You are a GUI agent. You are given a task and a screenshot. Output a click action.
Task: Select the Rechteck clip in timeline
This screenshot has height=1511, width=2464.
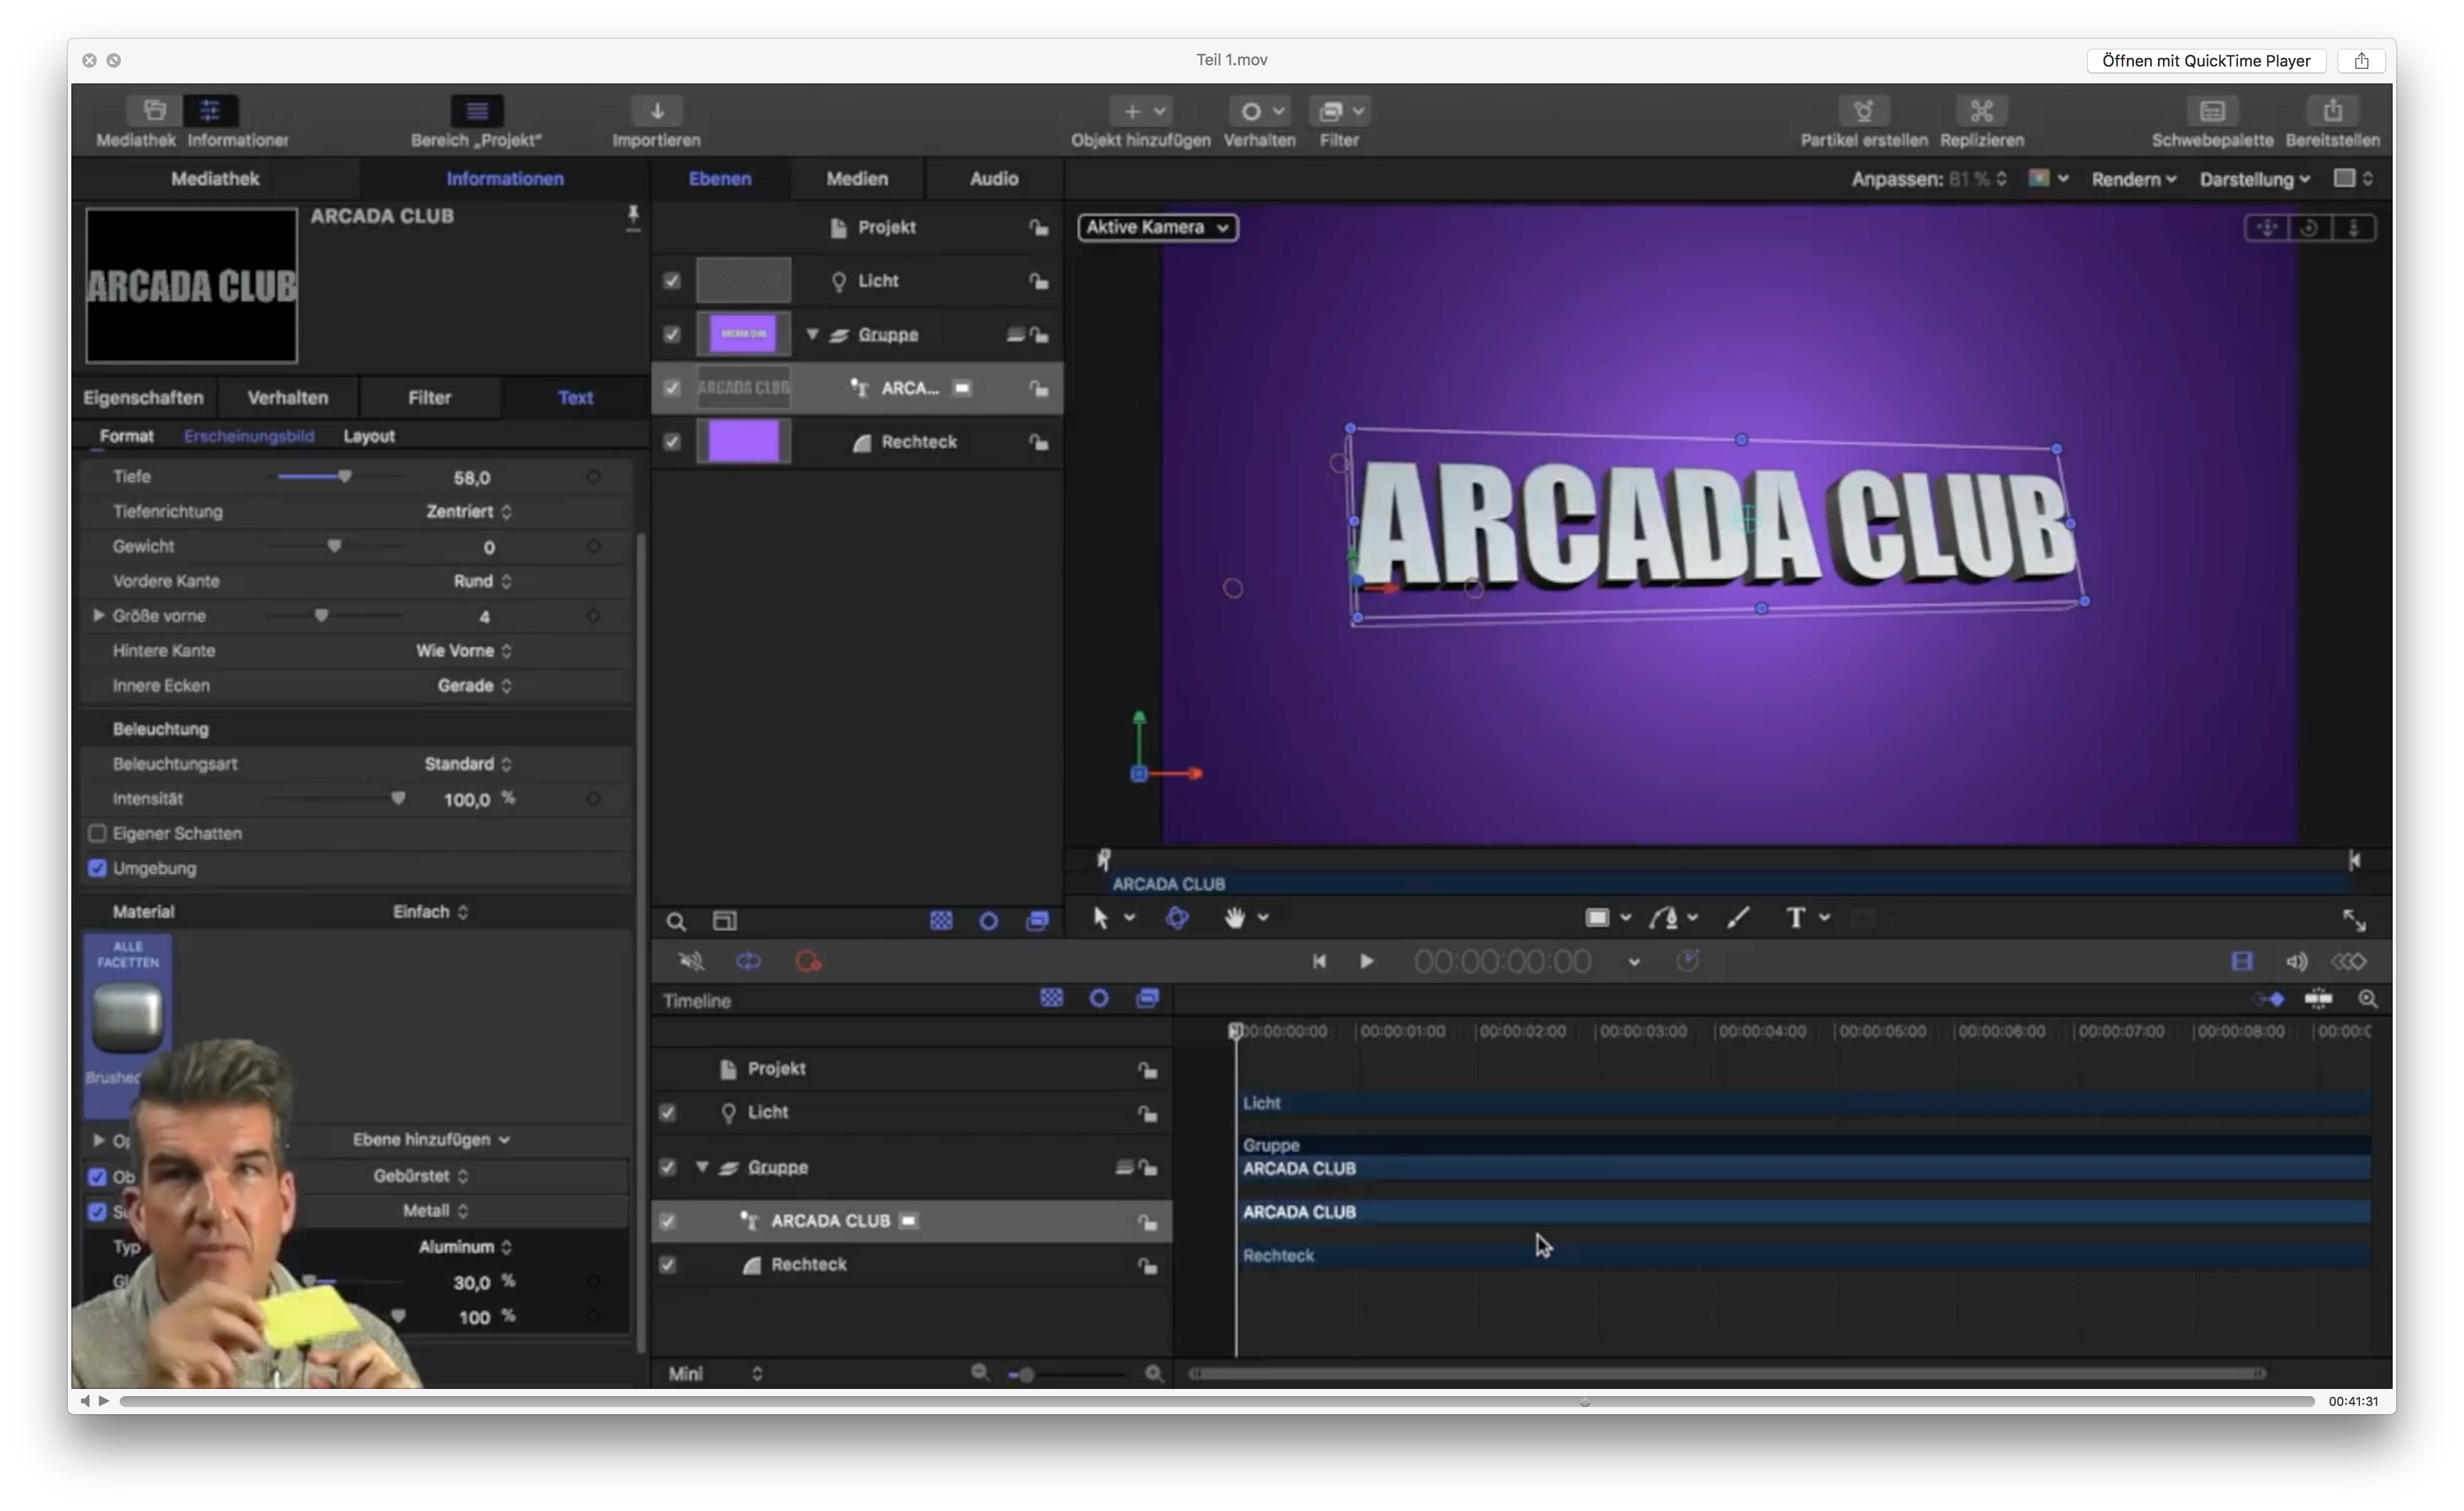[x=1803, y=1256]
